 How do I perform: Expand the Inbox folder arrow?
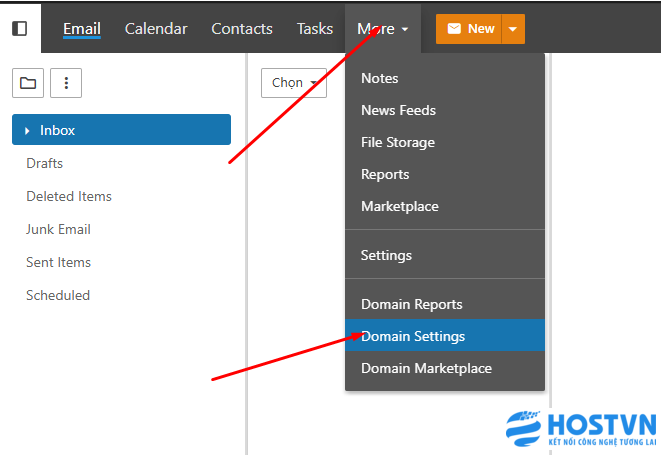[x=27, y=130]
